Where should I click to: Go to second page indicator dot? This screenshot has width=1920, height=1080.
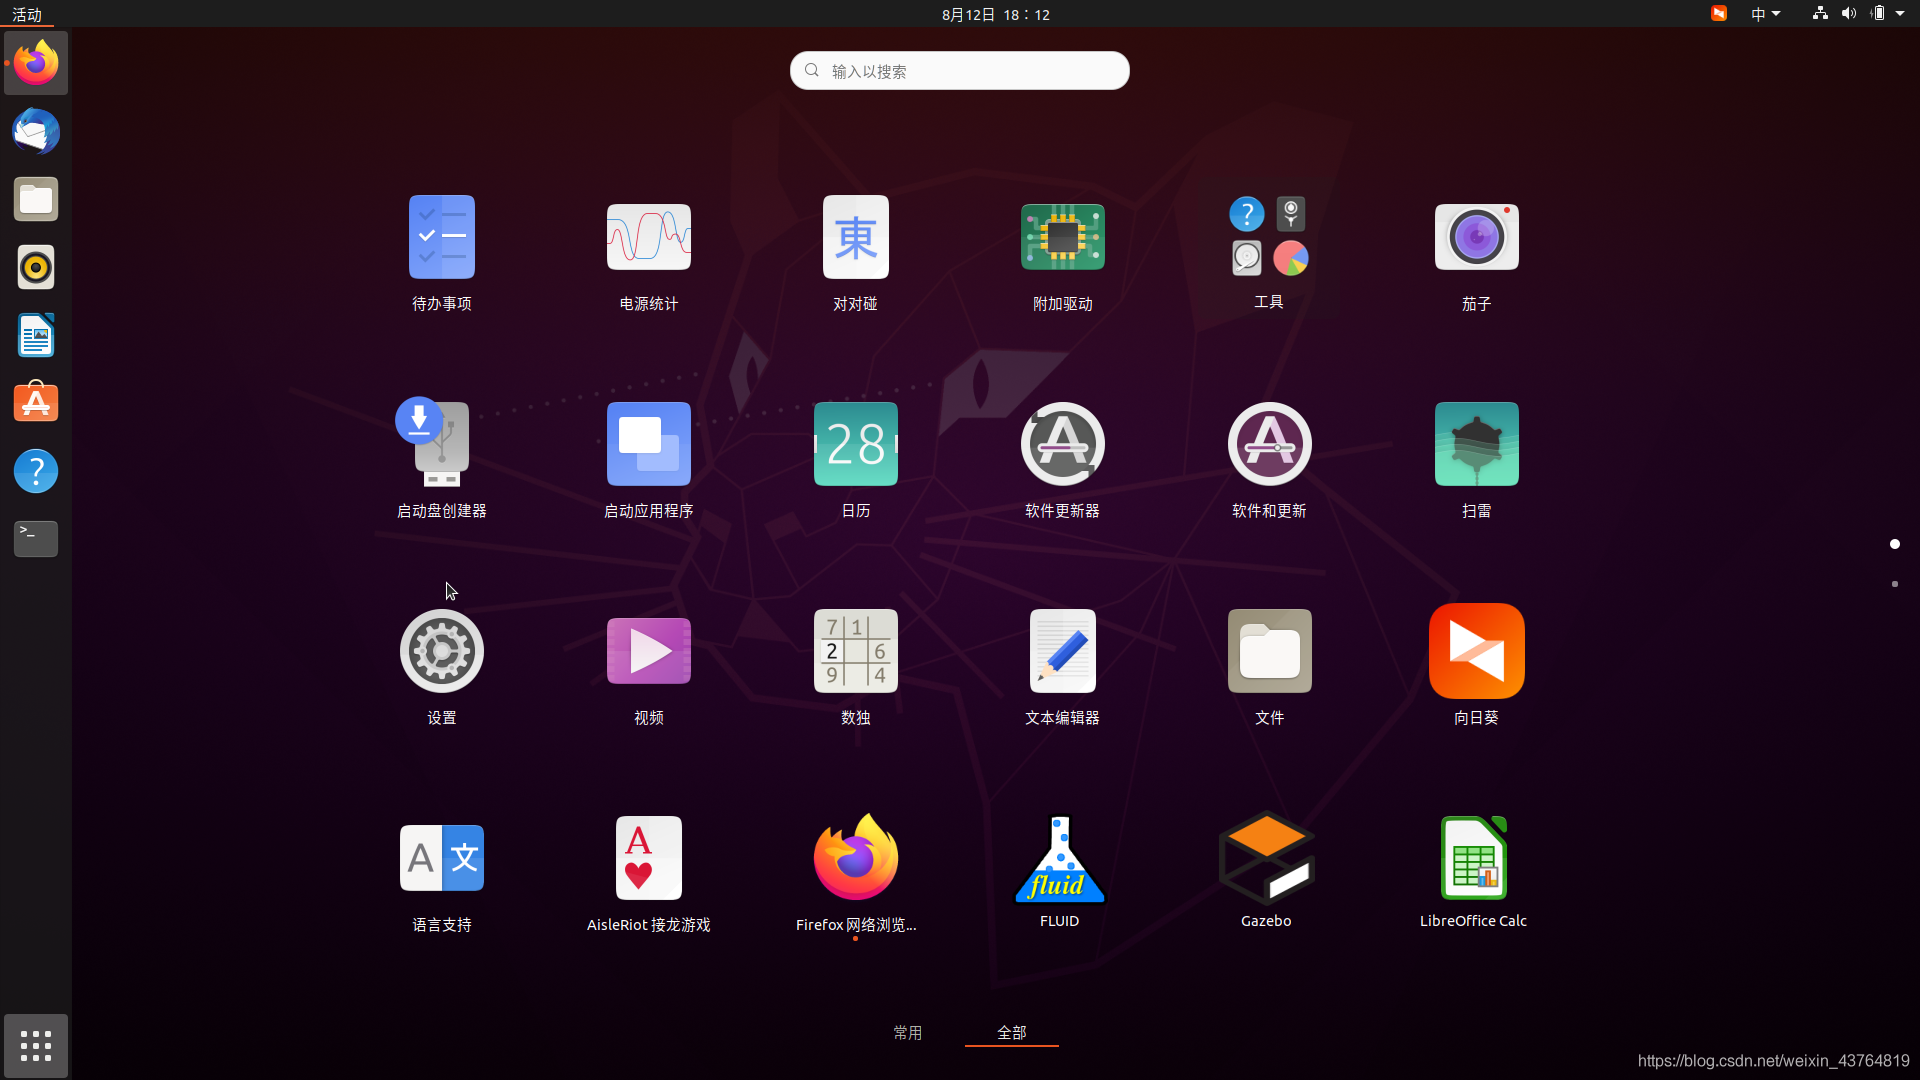[1894, 584]
